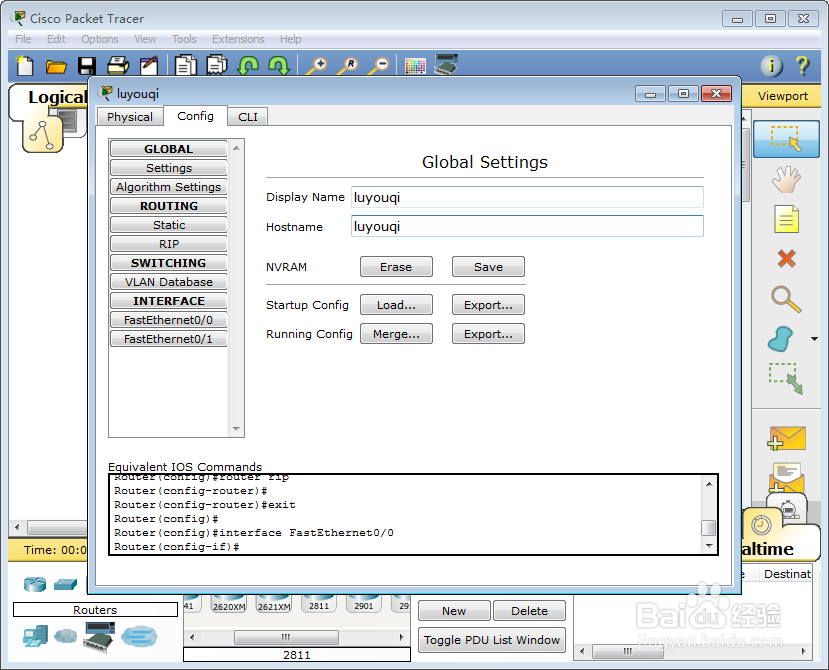Click the Save NVRAM button
This screenshot has height=670, width=829.
coord(488,267)
